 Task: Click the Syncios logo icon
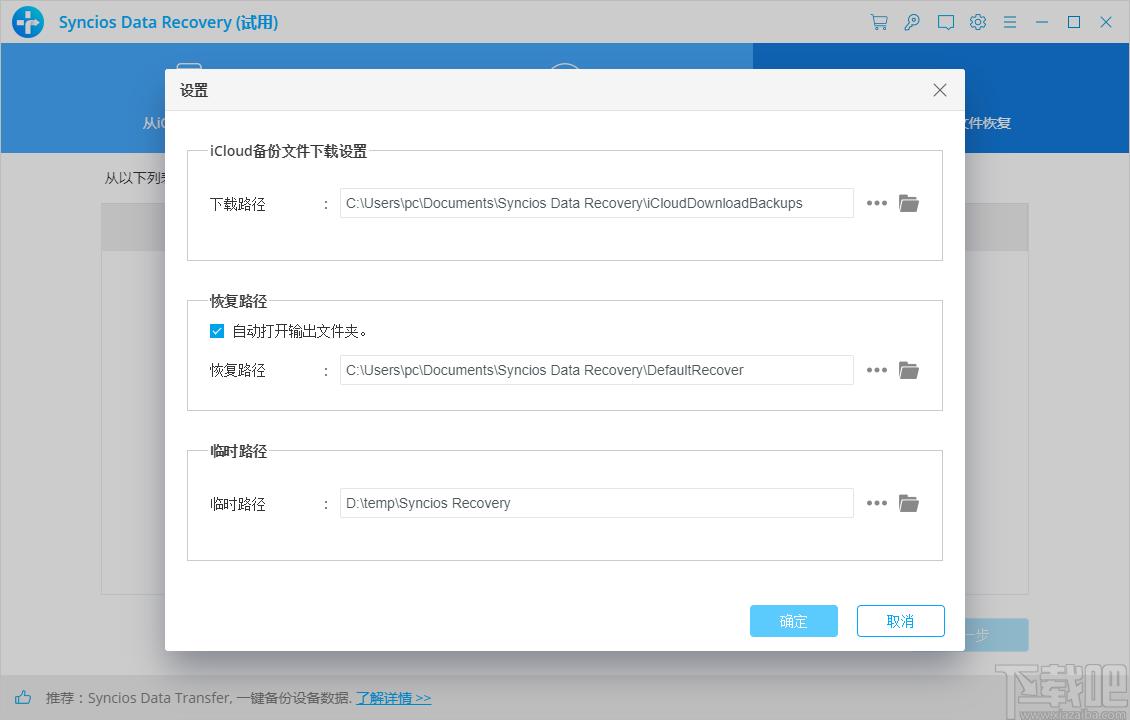click(28, 22)
